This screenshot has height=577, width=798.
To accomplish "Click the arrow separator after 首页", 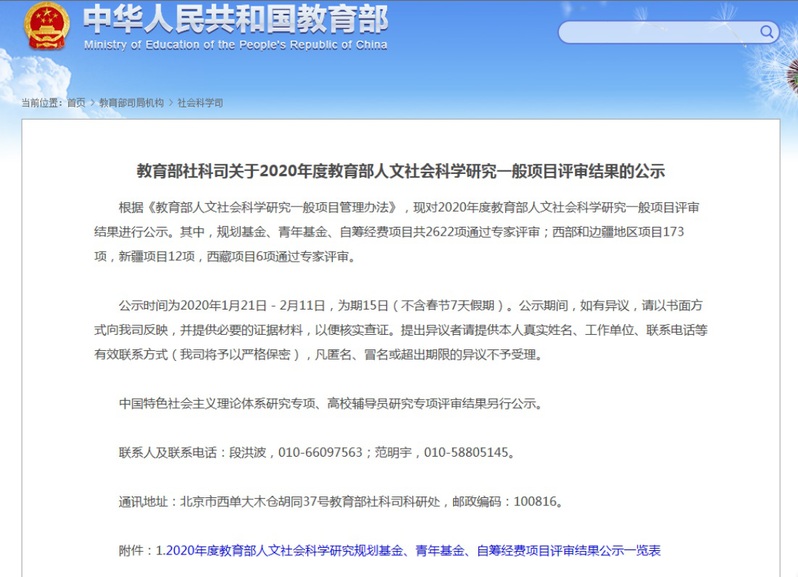I will [x=92, y=103].
